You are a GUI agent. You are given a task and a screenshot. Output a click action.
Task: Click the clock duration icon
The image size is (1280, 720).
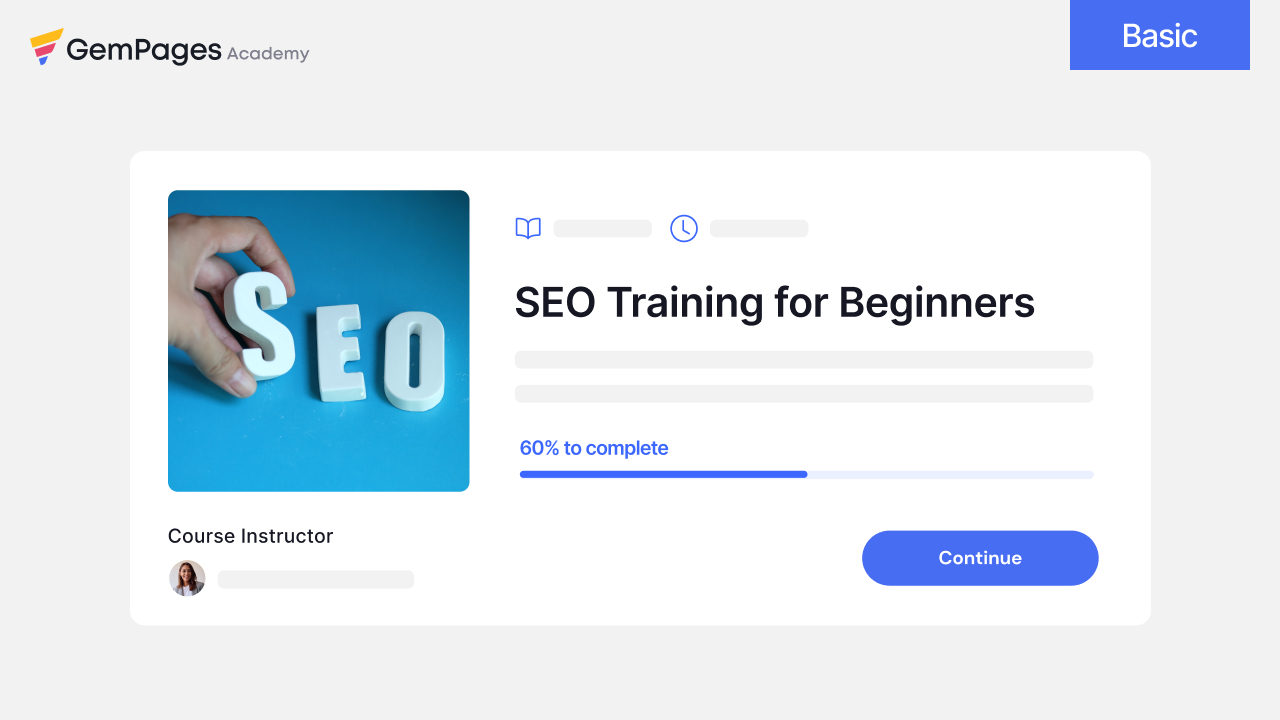pyautogui.click(x=684, y=229)
